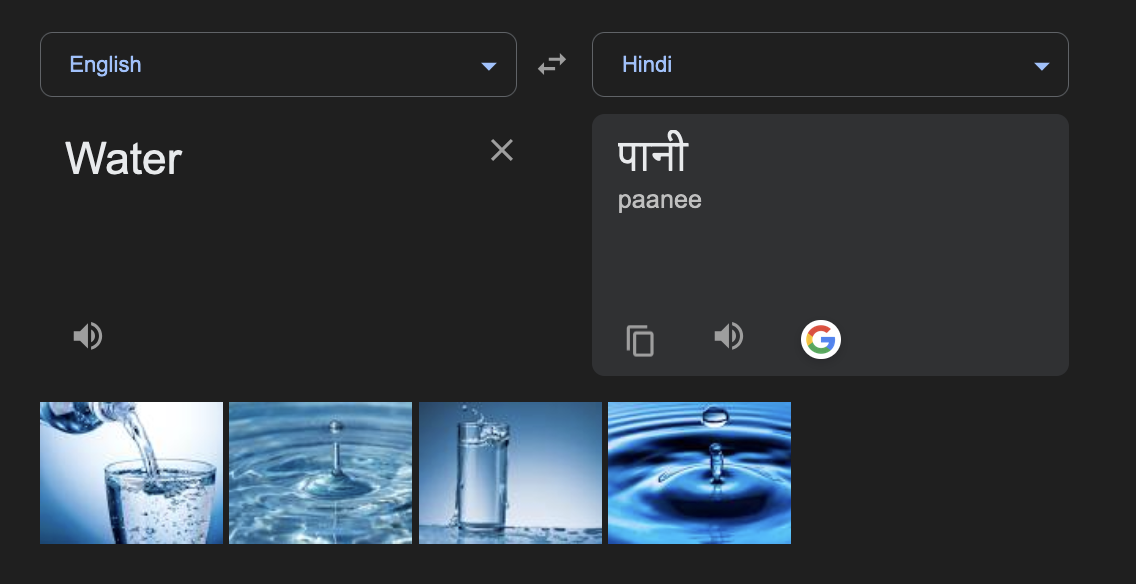Screen dimensions: 1136x584
Task: Clear the input with the X icon
Action: click(501, 150)
